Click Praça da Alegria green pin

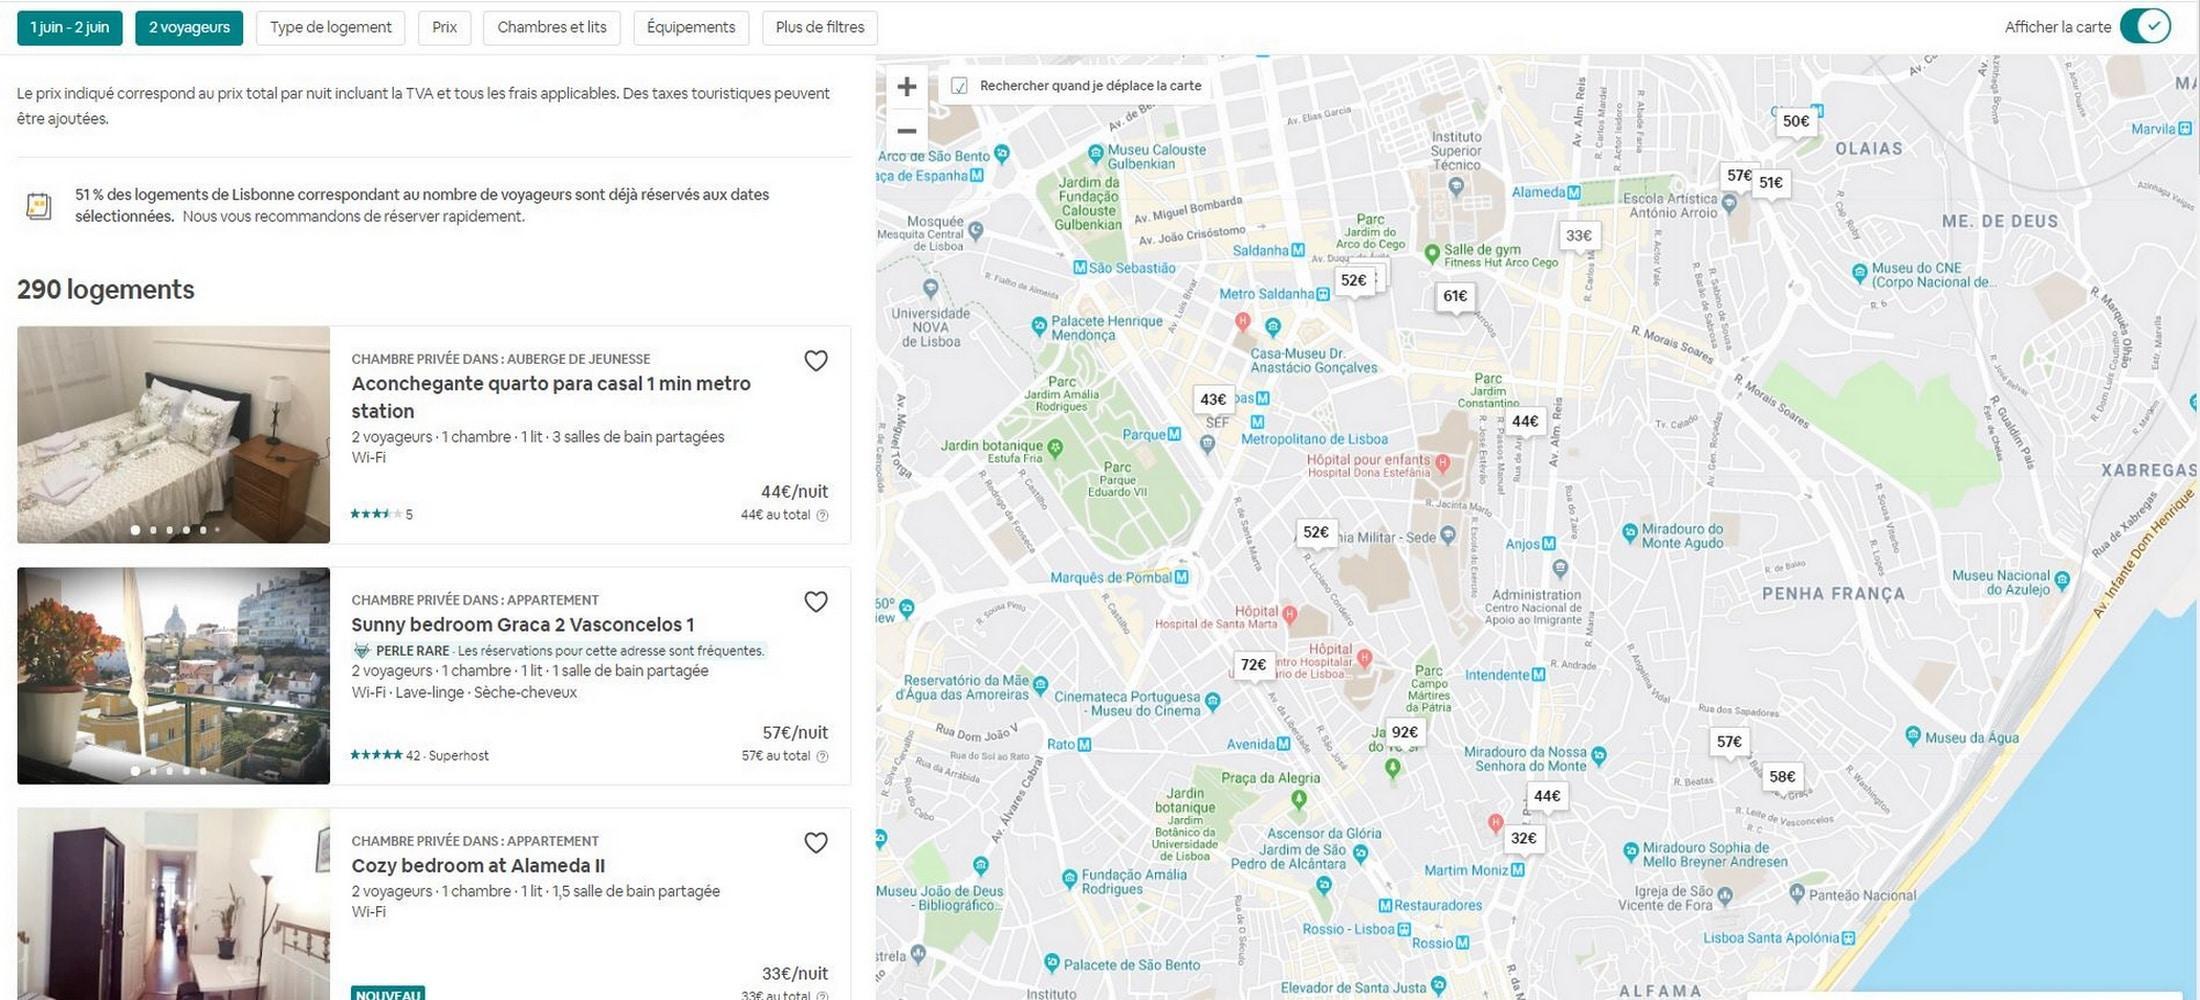(x=1298, y=799)
